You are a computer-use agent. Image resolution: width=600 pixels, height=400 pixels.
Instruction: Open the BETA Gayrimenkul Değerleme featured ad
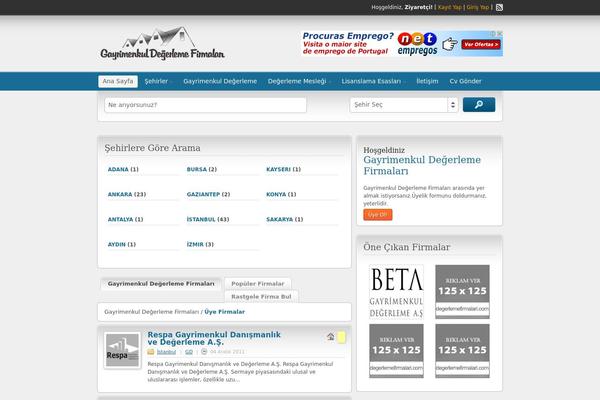tap(396, 292)
